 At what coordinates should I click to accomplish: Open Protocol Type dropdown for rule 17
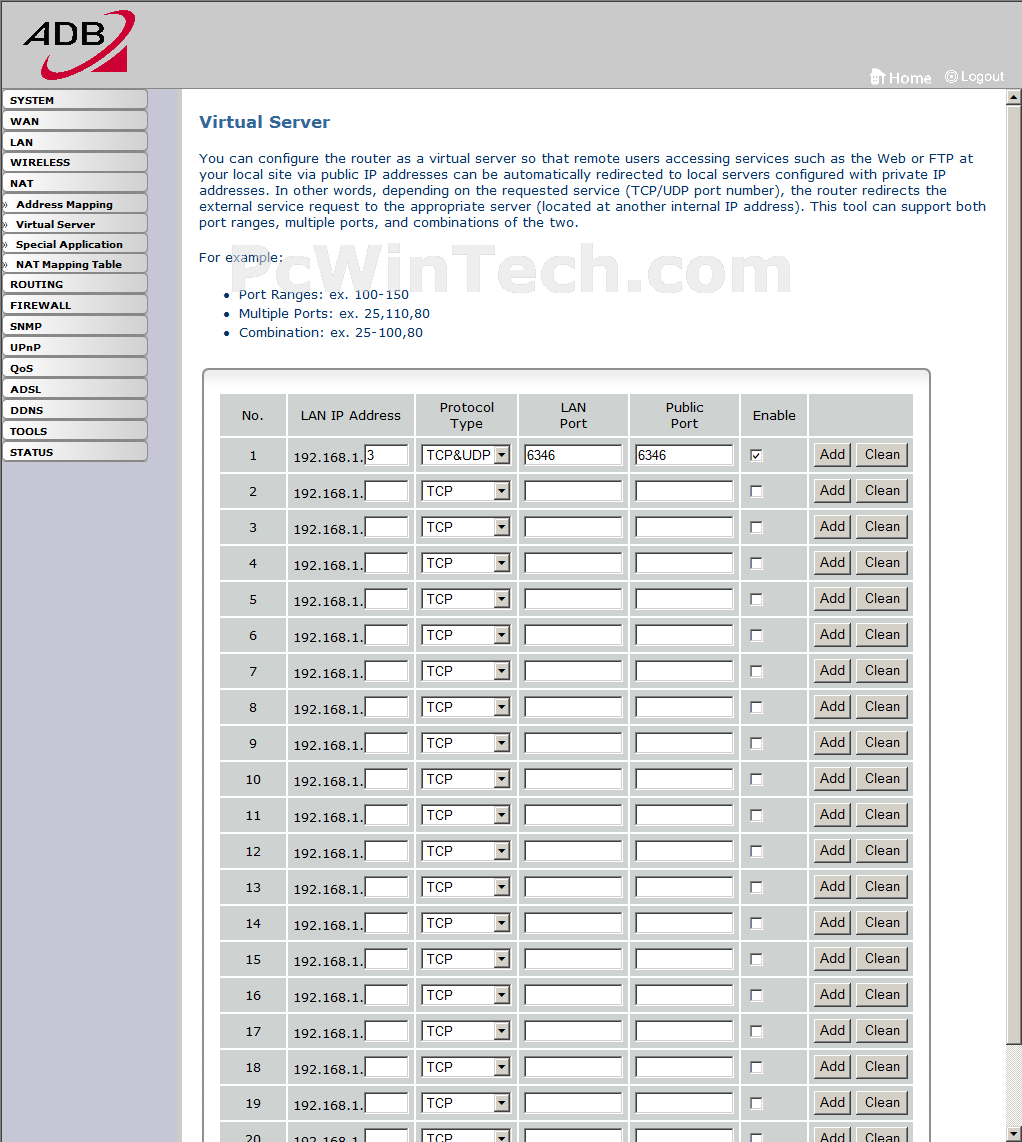(465, 1031)
